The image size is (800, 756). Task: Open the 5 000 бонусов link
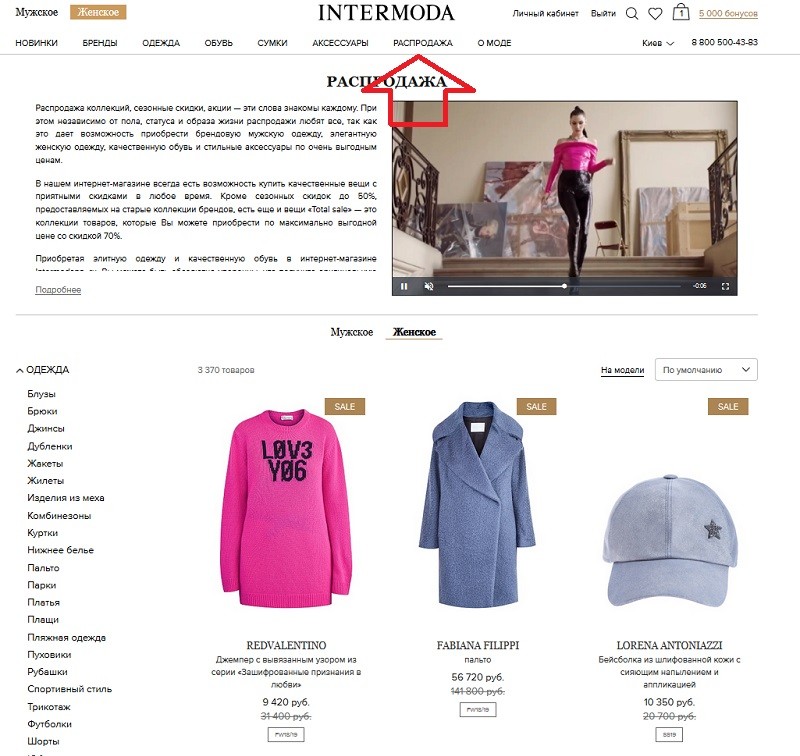point(728,14)
